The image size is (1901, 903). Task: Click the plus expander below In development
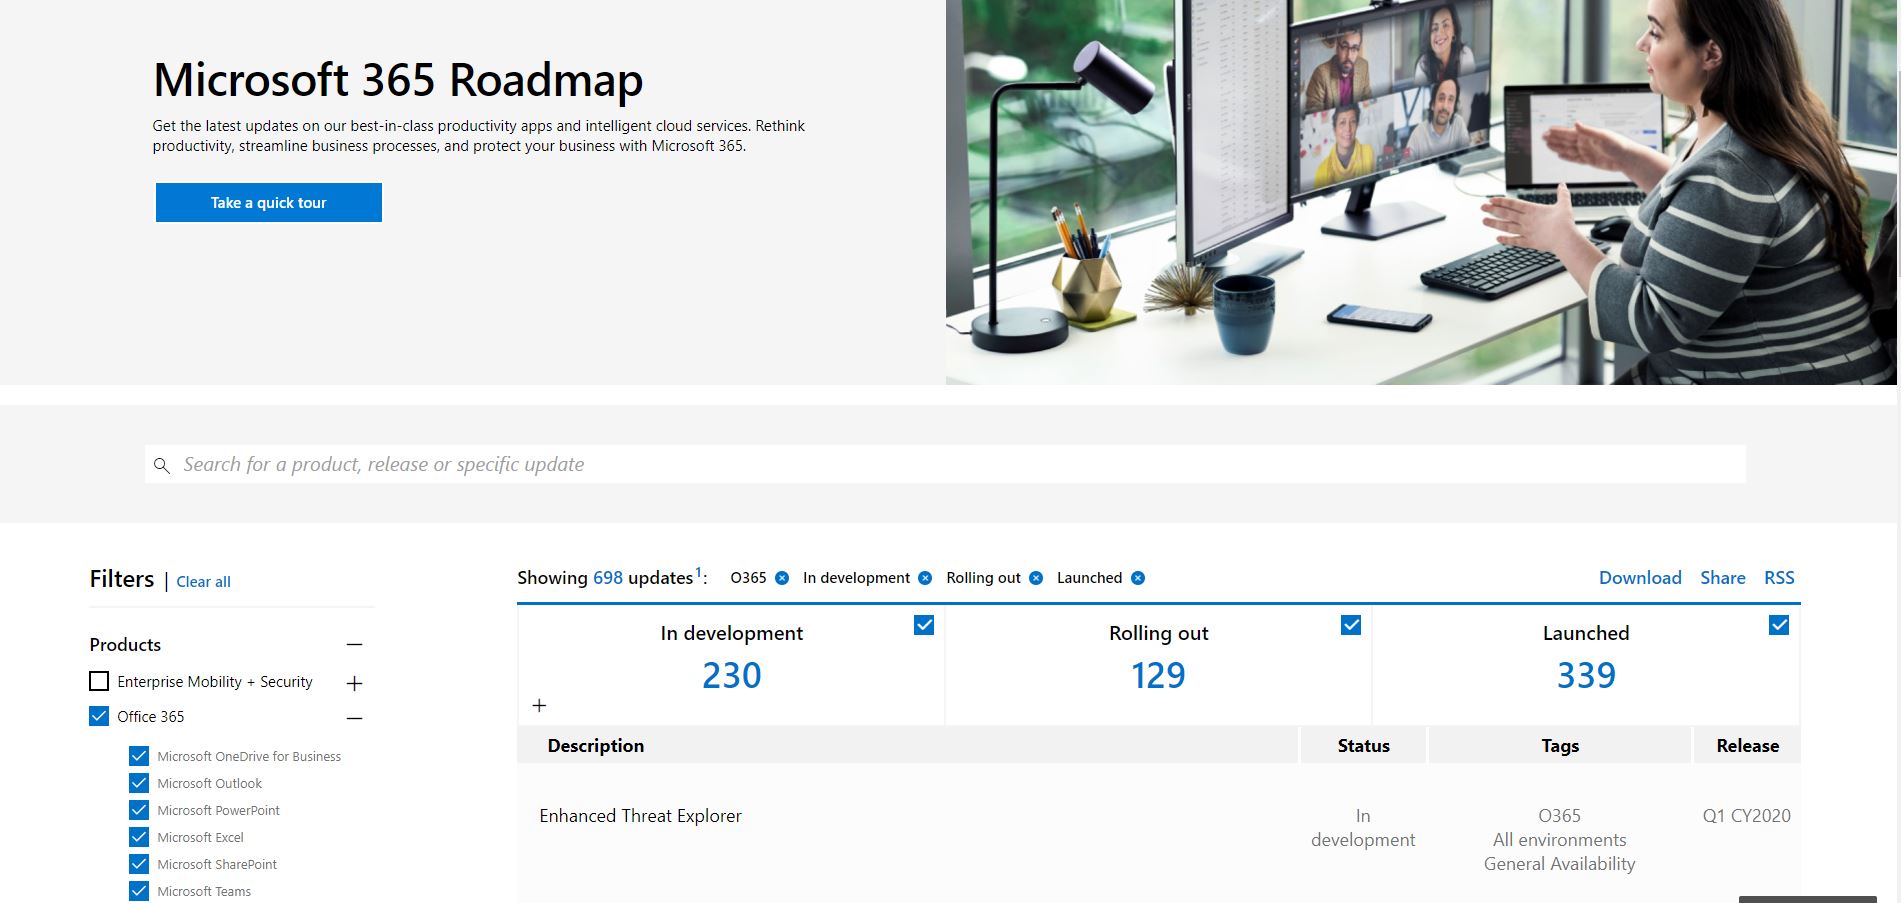coord(539,705)
